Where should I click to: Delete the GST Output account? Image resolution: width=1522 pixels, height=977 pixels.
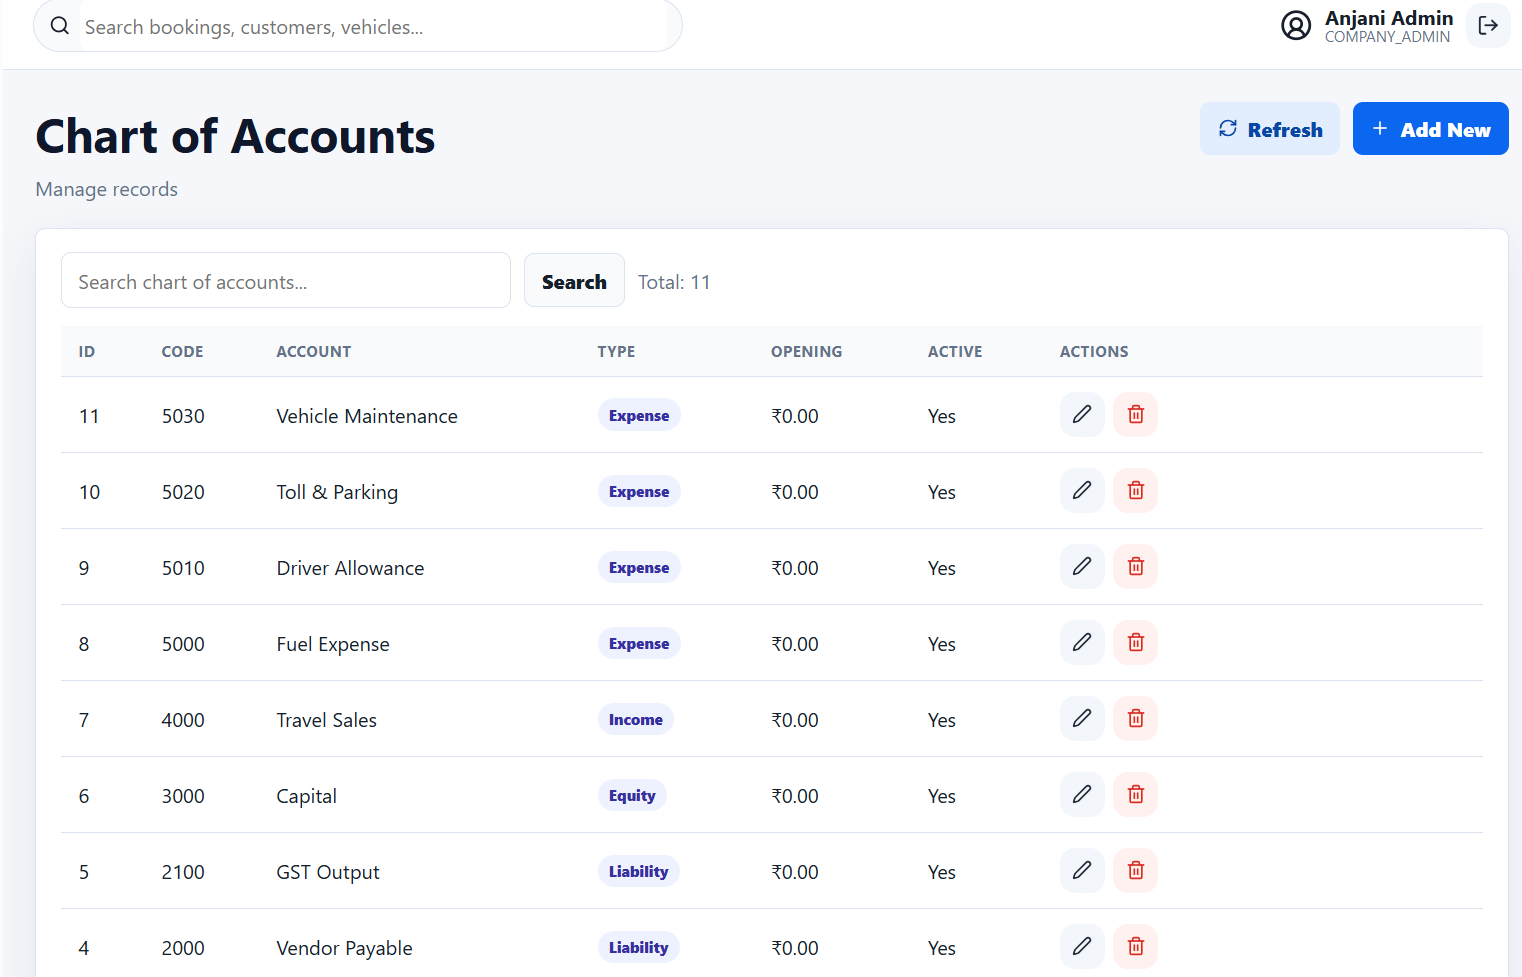point(1135,871)
